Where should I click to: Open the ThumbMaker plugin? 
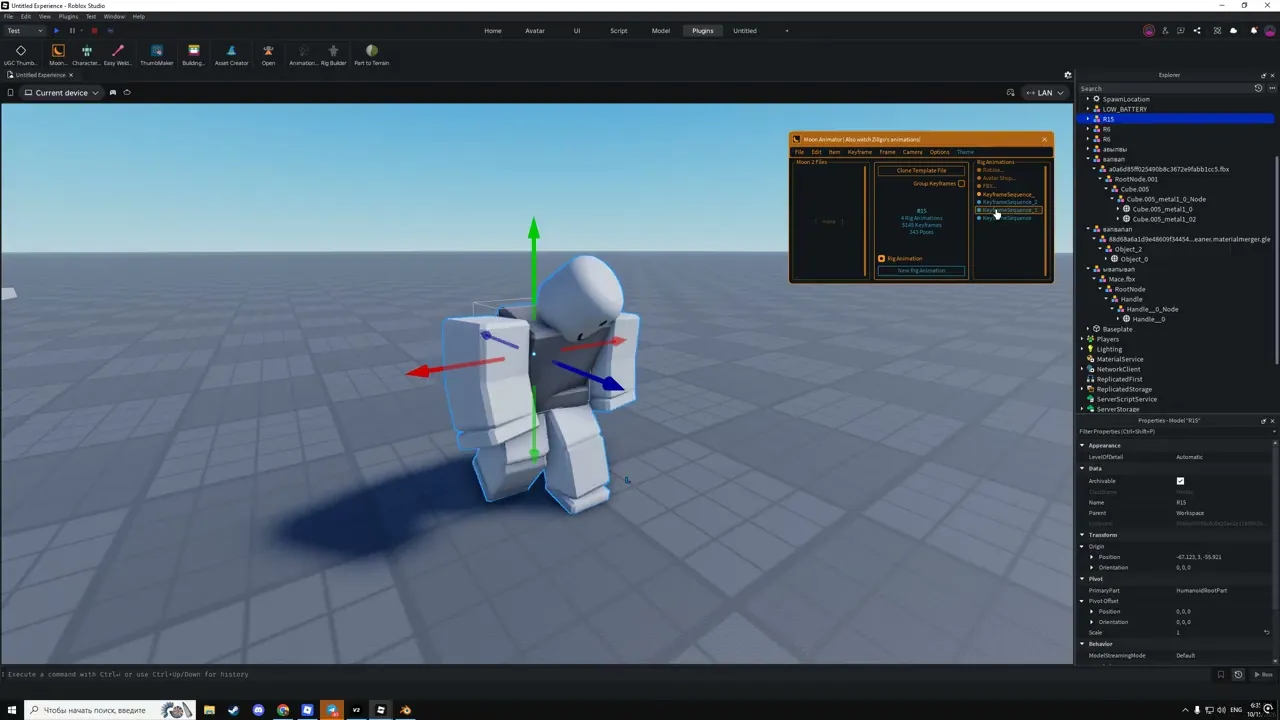(156, 54)
